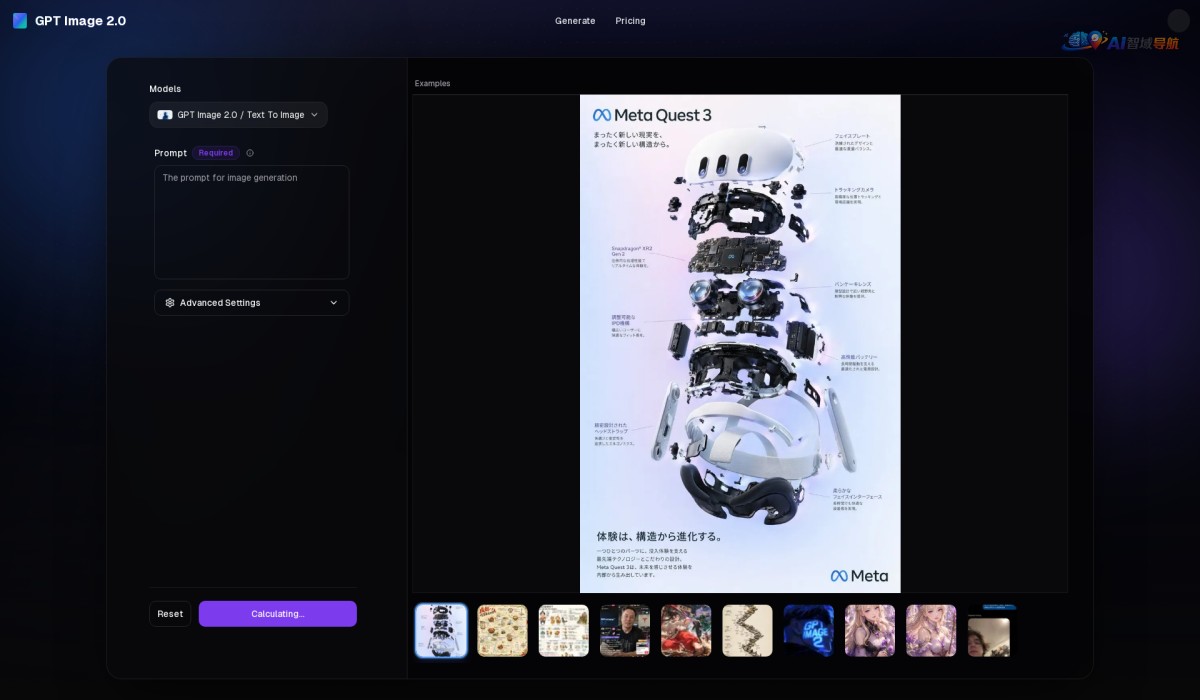Screen dimensions: 1200x700
Task: Select the man in black shirt livestream thumbnail
Action: (625, 631)
